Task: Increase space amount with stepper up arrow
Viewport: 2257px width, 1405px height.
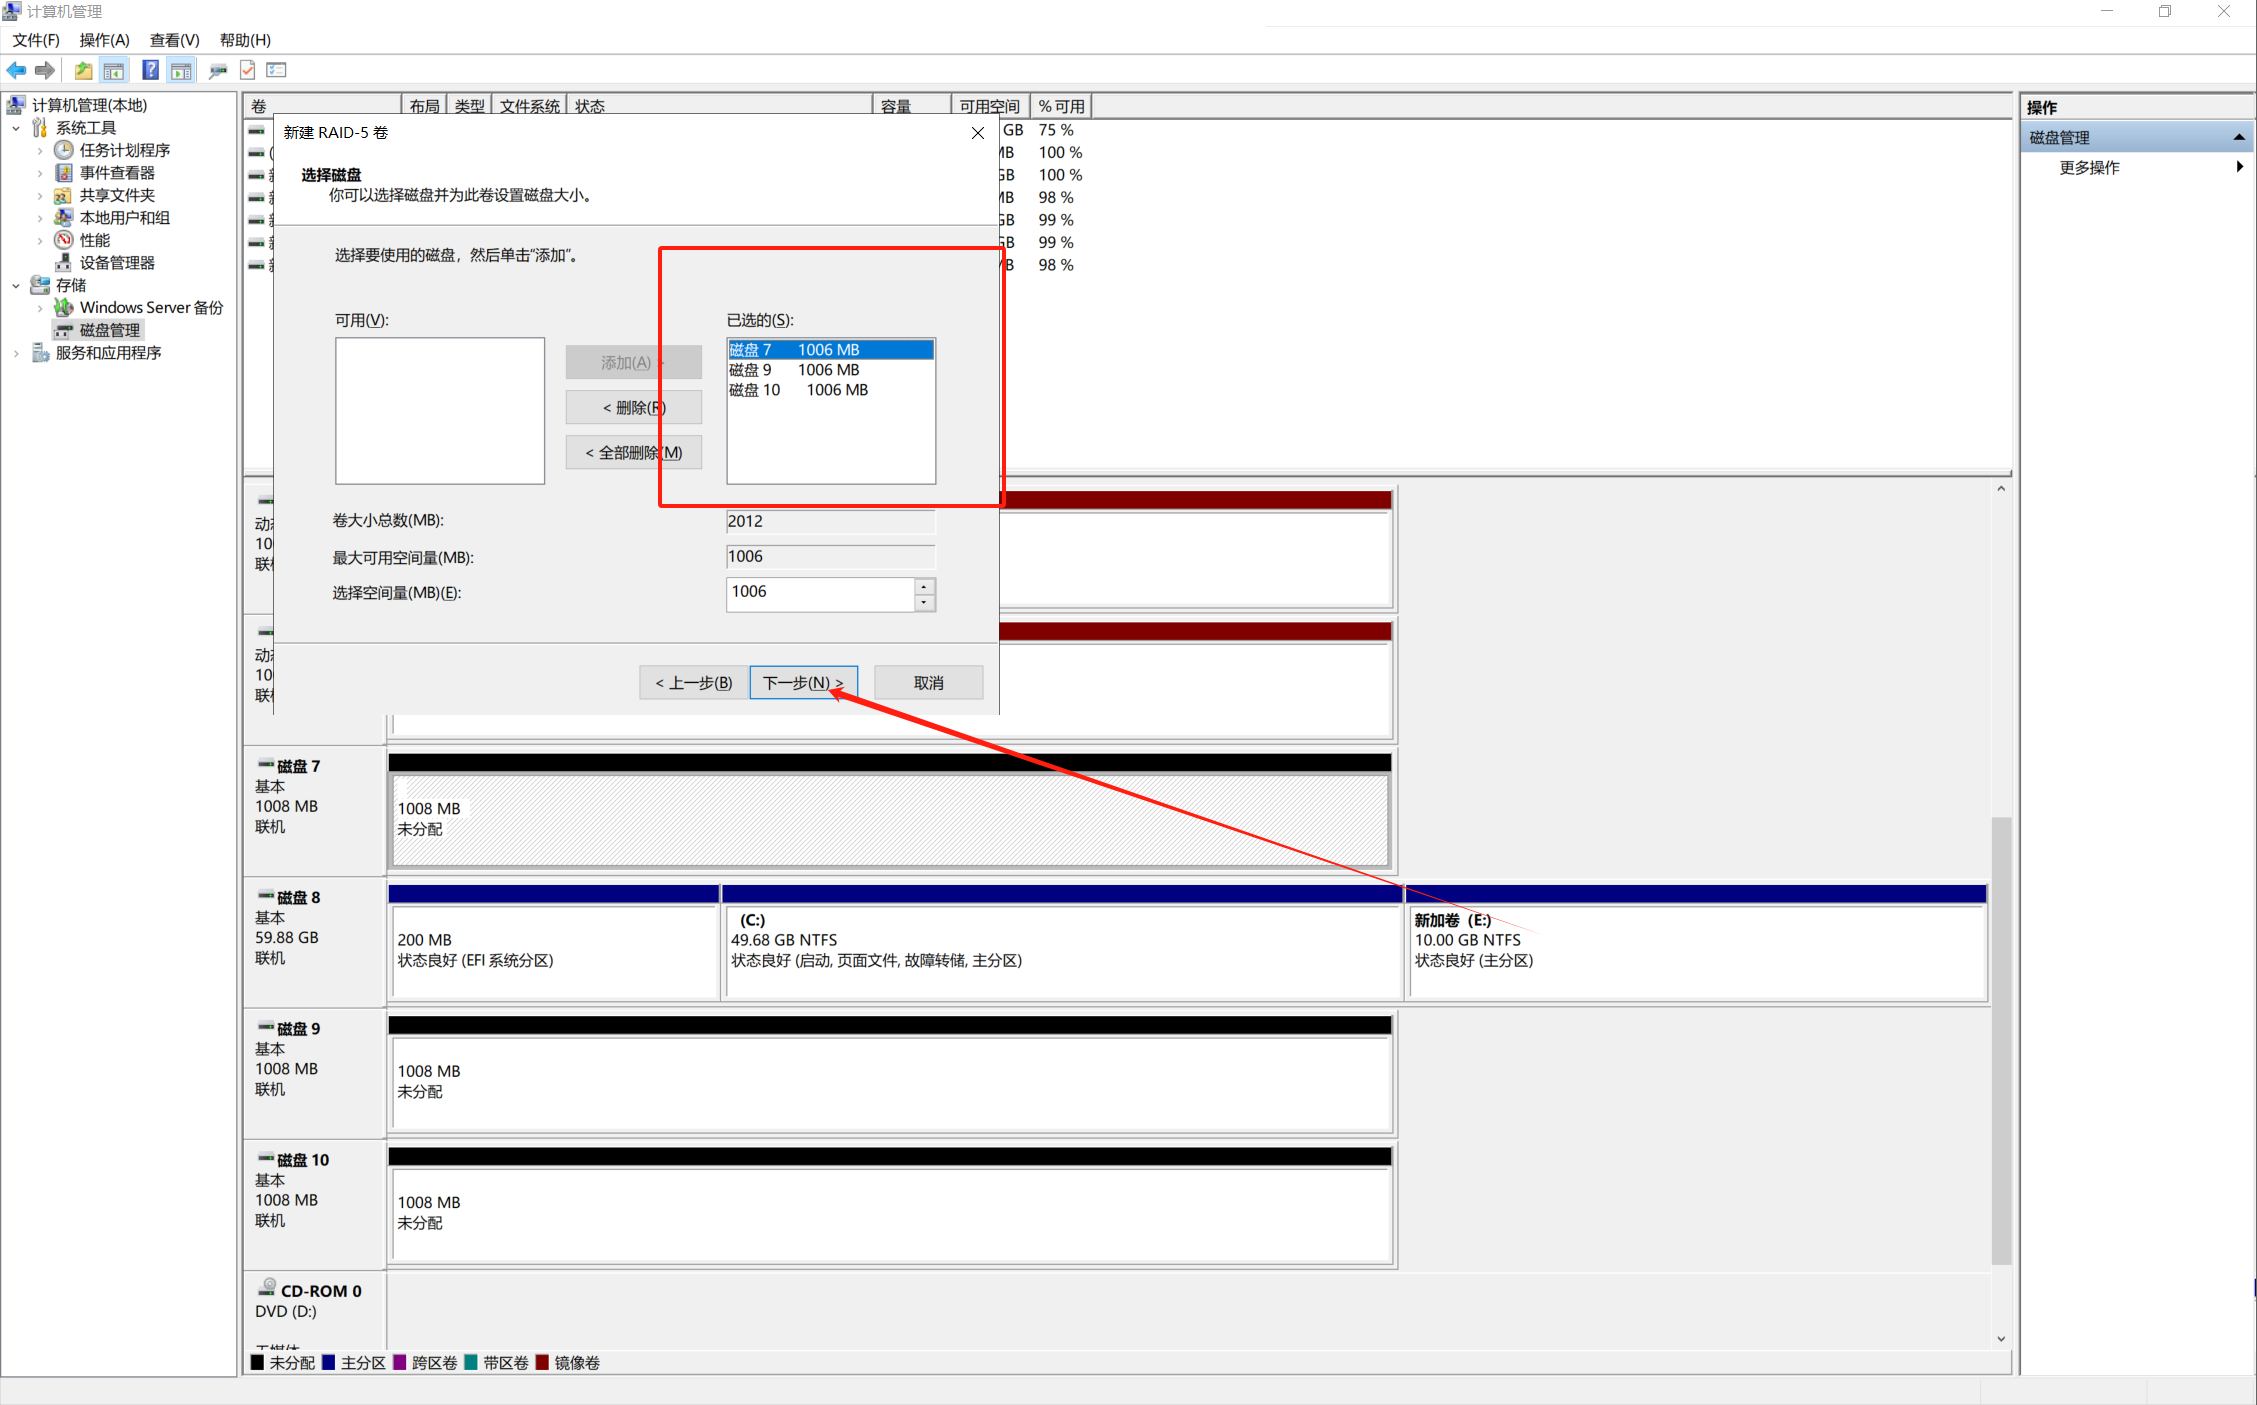Action: [x=925, y=586]
